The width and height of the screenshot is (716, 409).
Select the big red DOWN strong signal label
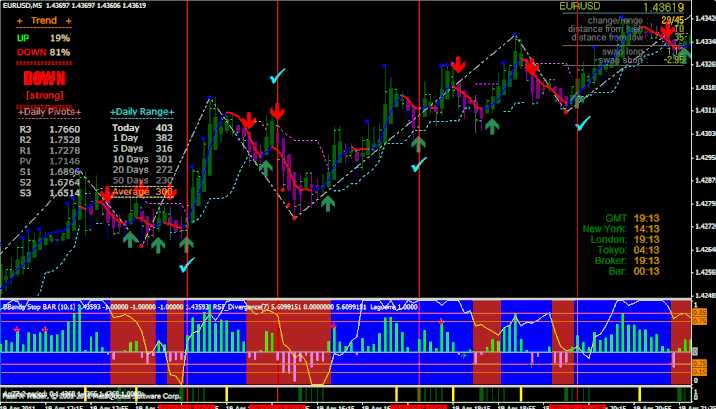(x=45, y=79)
